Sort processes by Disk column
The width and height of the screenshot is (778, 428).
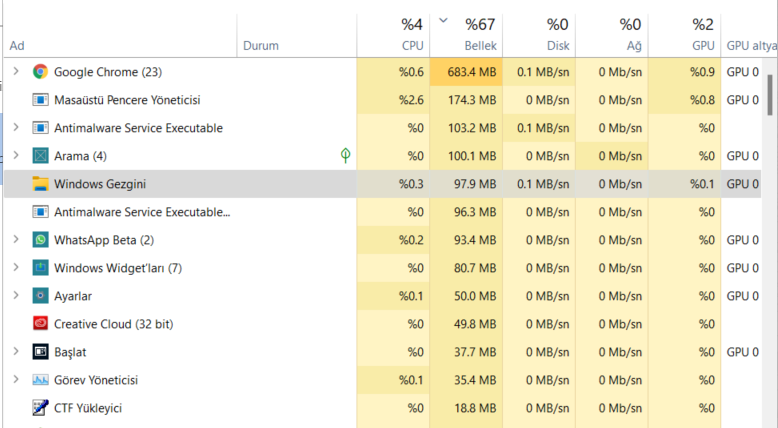coord(558,46)
